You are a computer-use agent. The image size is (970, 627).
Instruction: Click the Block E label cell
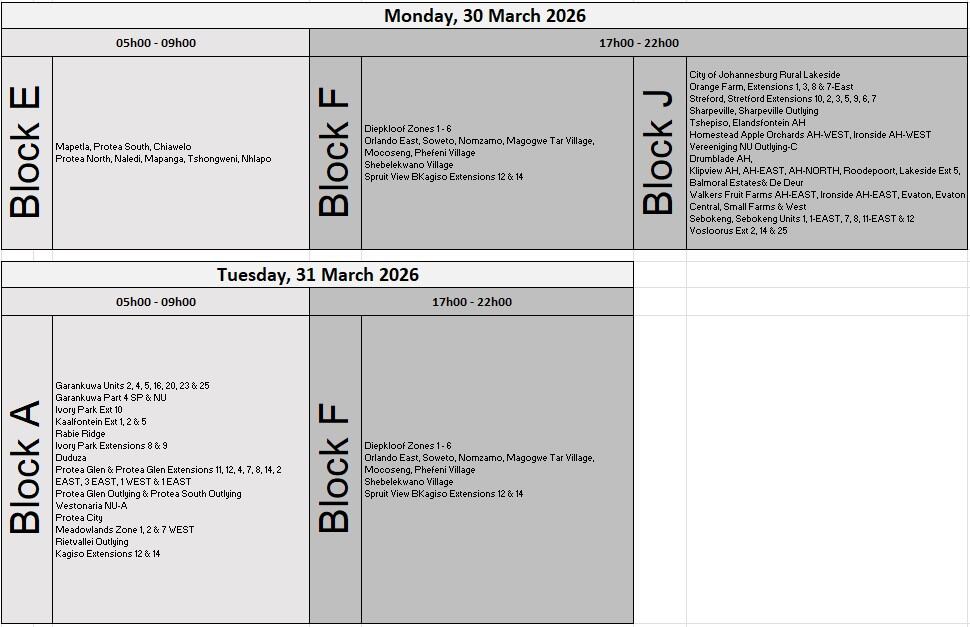27,153
